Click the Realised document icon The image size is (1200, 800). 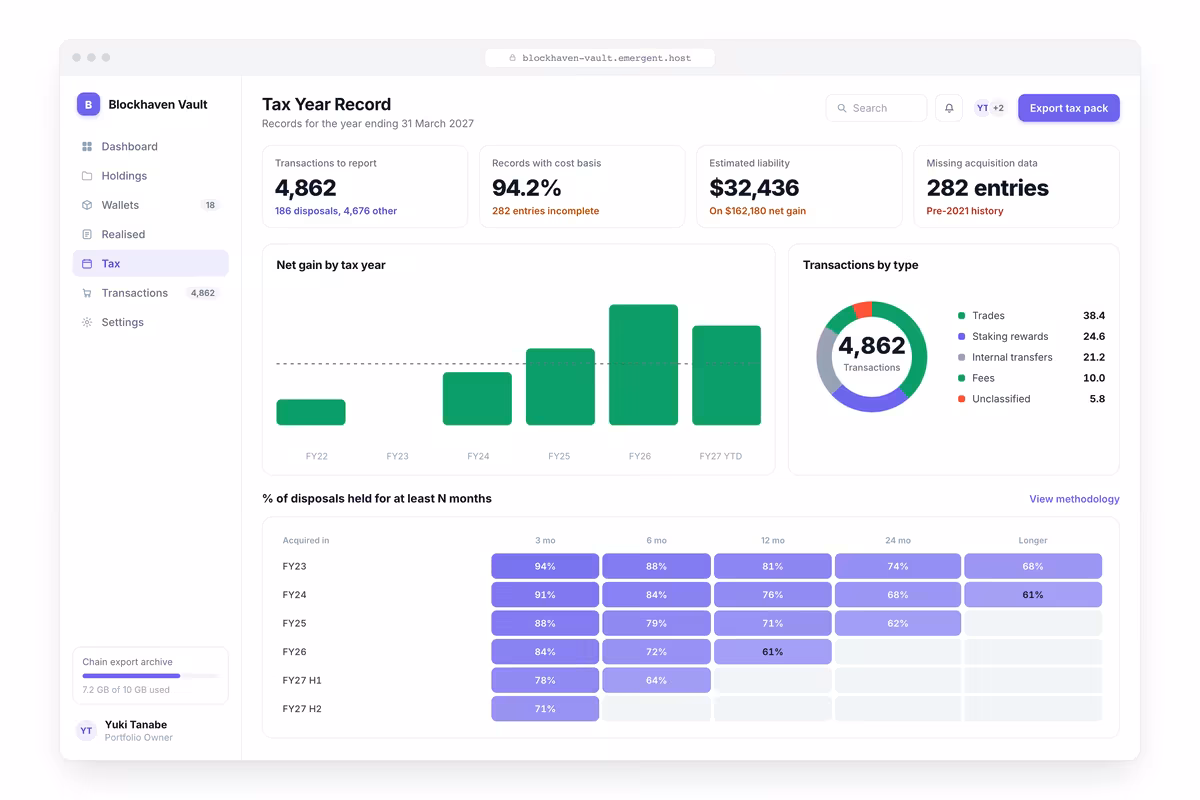coord(87,234)
